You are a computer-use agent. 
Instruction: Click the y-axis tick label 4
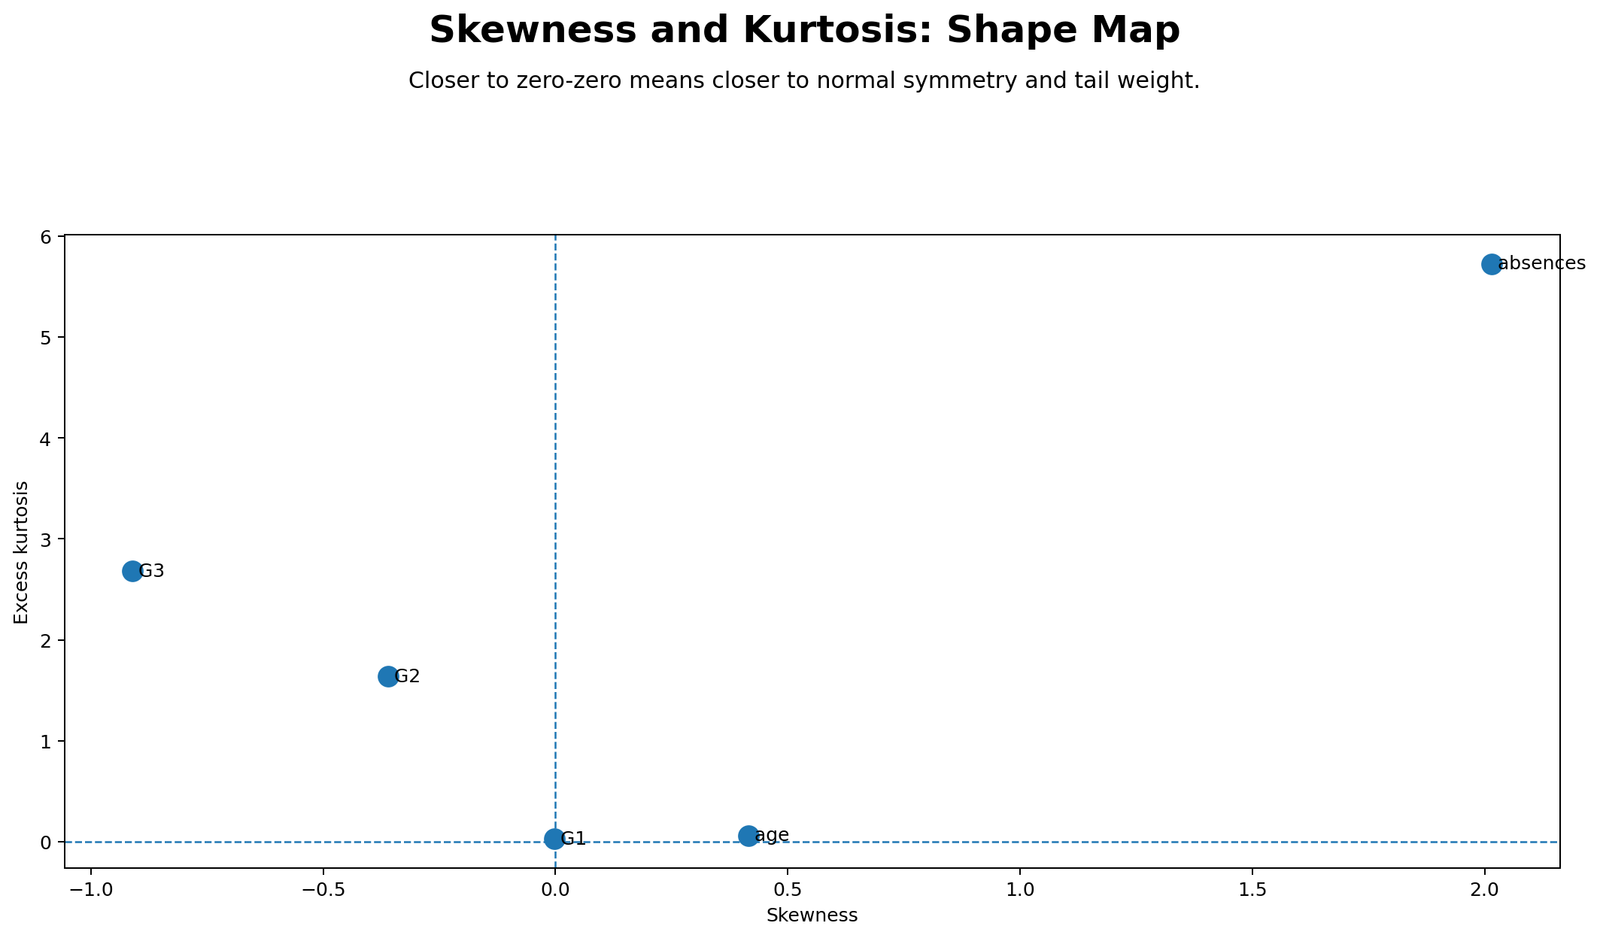tap(46, 439)
